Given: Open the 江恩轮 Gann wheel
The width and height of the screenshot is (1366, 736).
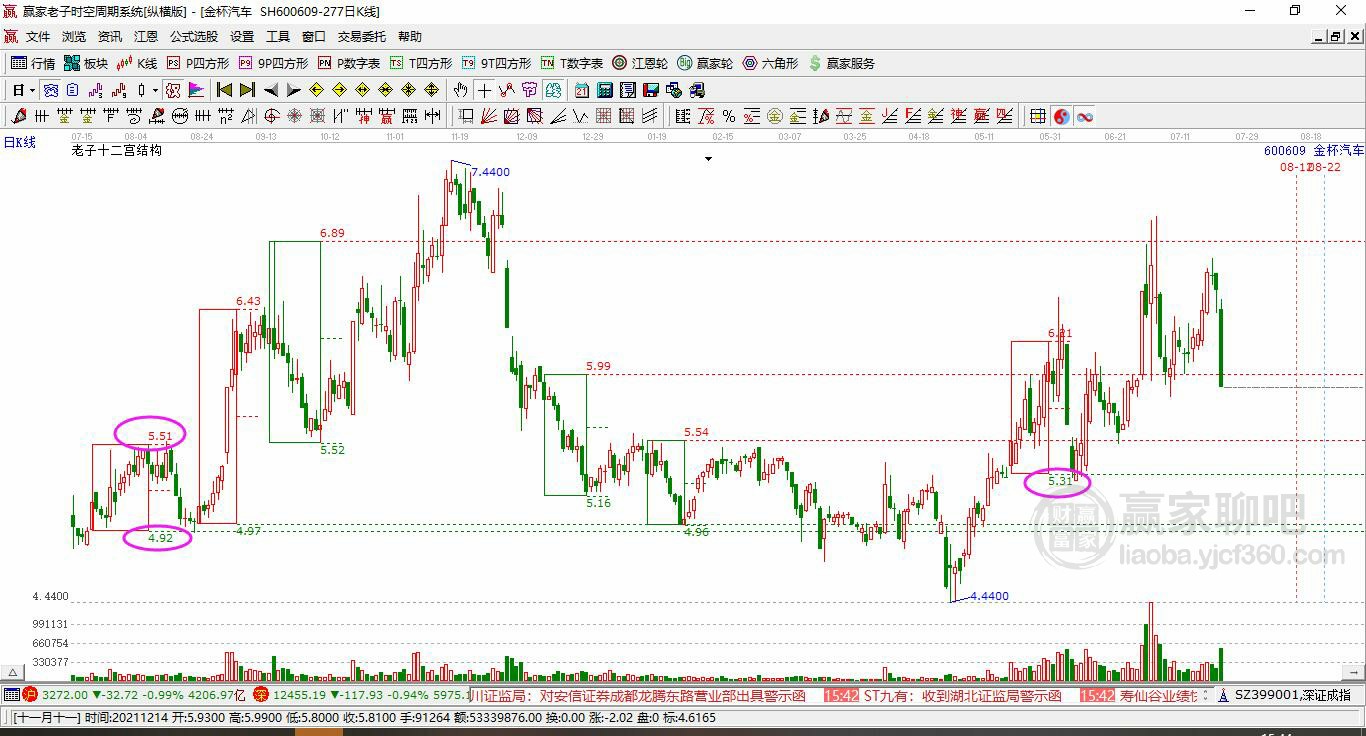Looking at the screenshot, I should coord(640,63).
